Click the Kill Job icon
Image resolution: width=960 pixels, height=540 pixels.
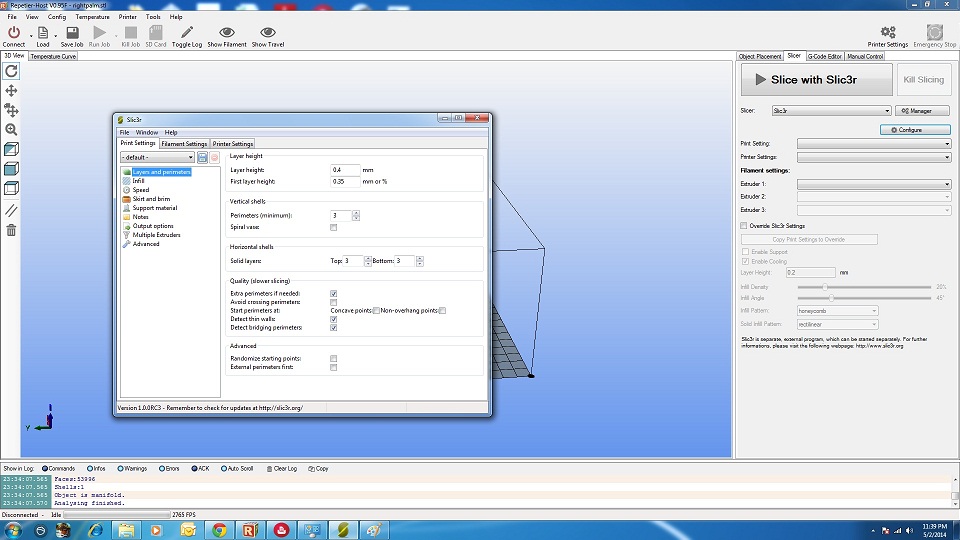pyautogui.click(x=130, y=32)
